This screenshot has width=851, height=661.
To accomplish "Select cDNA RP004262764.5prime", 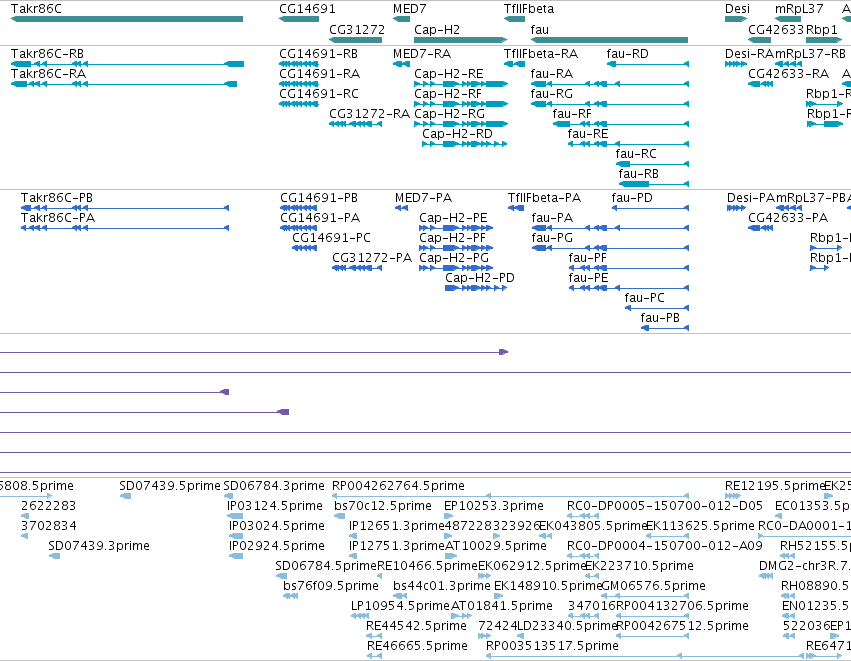I will [x=398, y=486].
